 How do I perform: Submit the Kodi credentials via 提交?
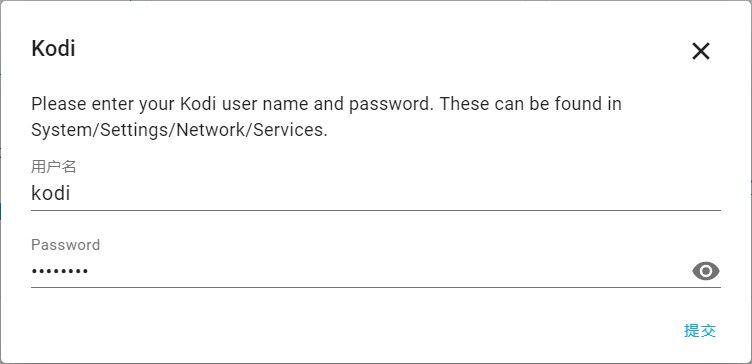[x=700, y=330]
